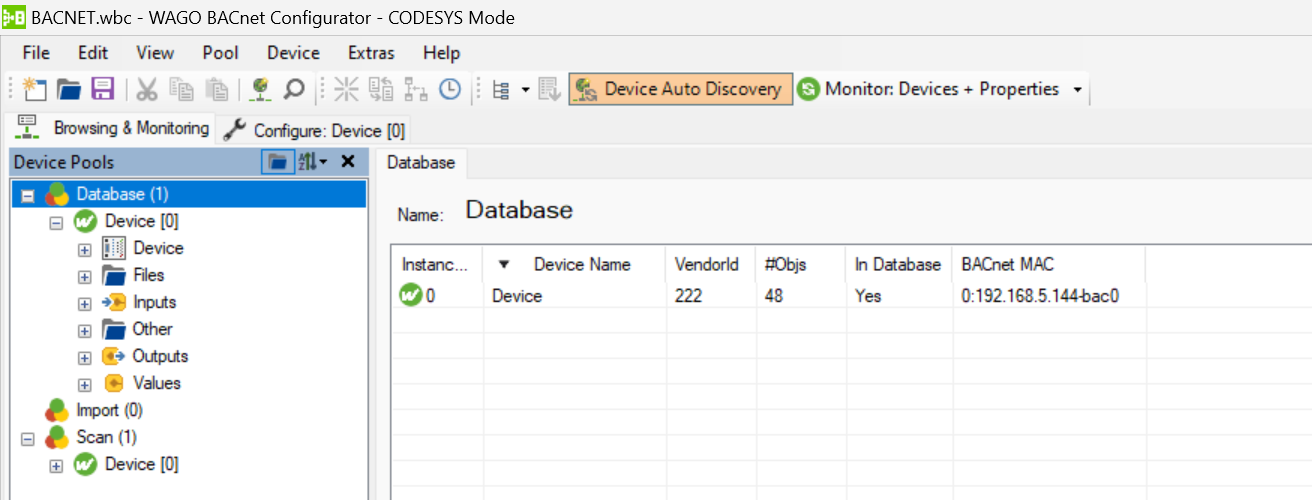Image resolution: width=1312 pixels, height=500 pixels.
Task: Switch to Browsing & Monitoring tab
Action: 112,128
